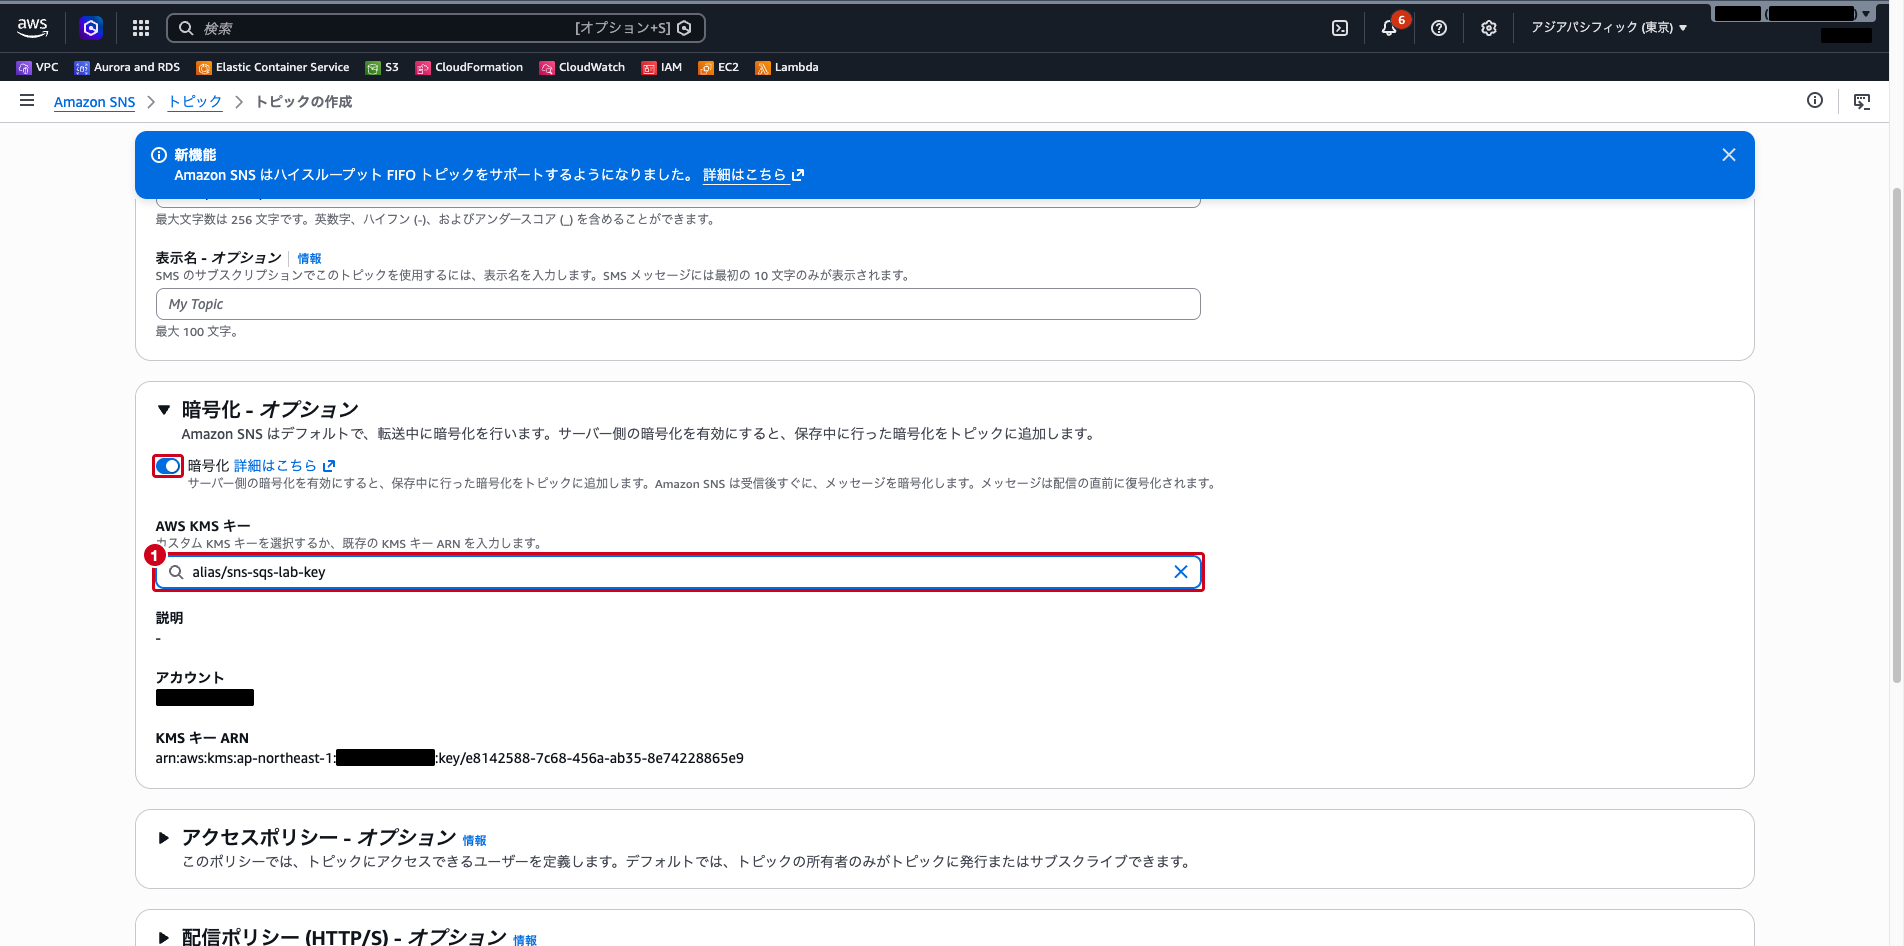This screenshot has width=1904, height=946.
Task: Open the CloudWatch shortcut
Action: click(x=582, y=67)
